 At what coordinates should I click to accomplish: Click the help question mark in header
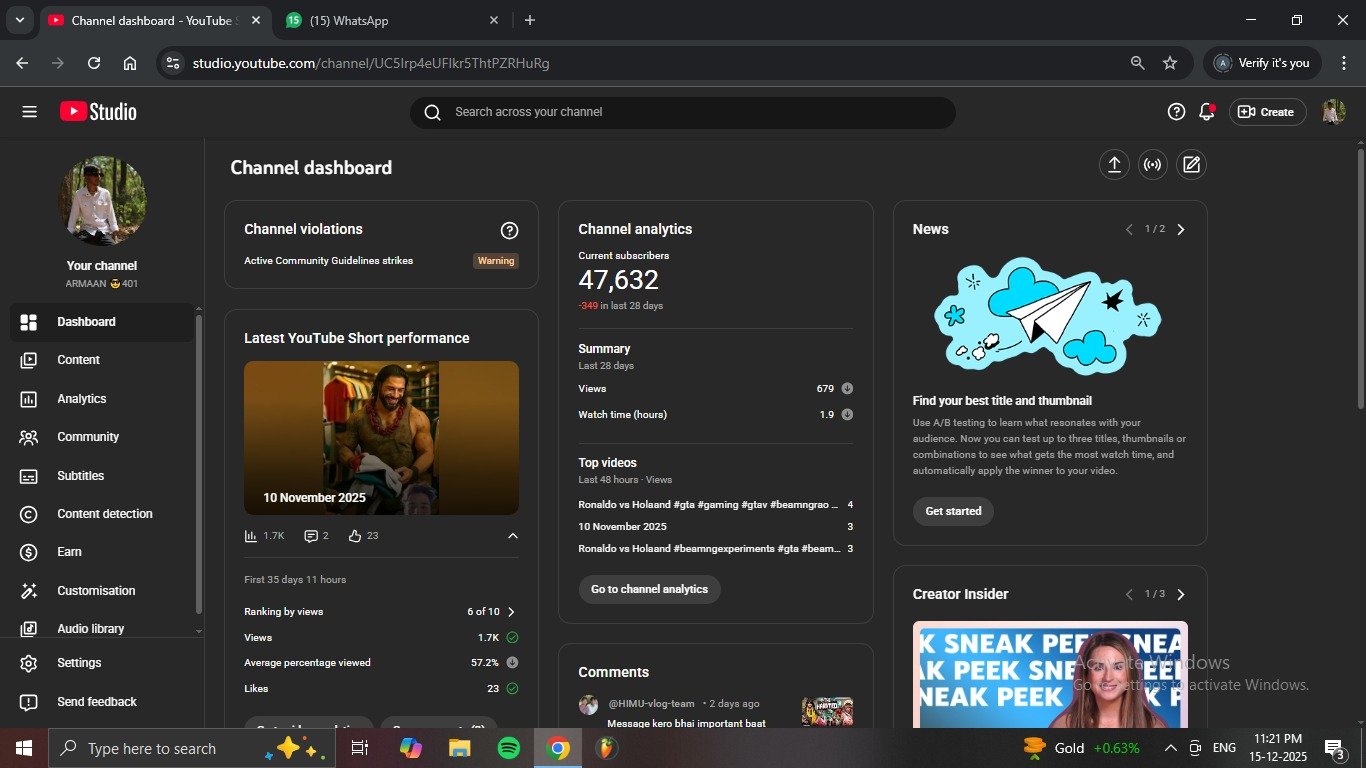(x=1176, y=112)
